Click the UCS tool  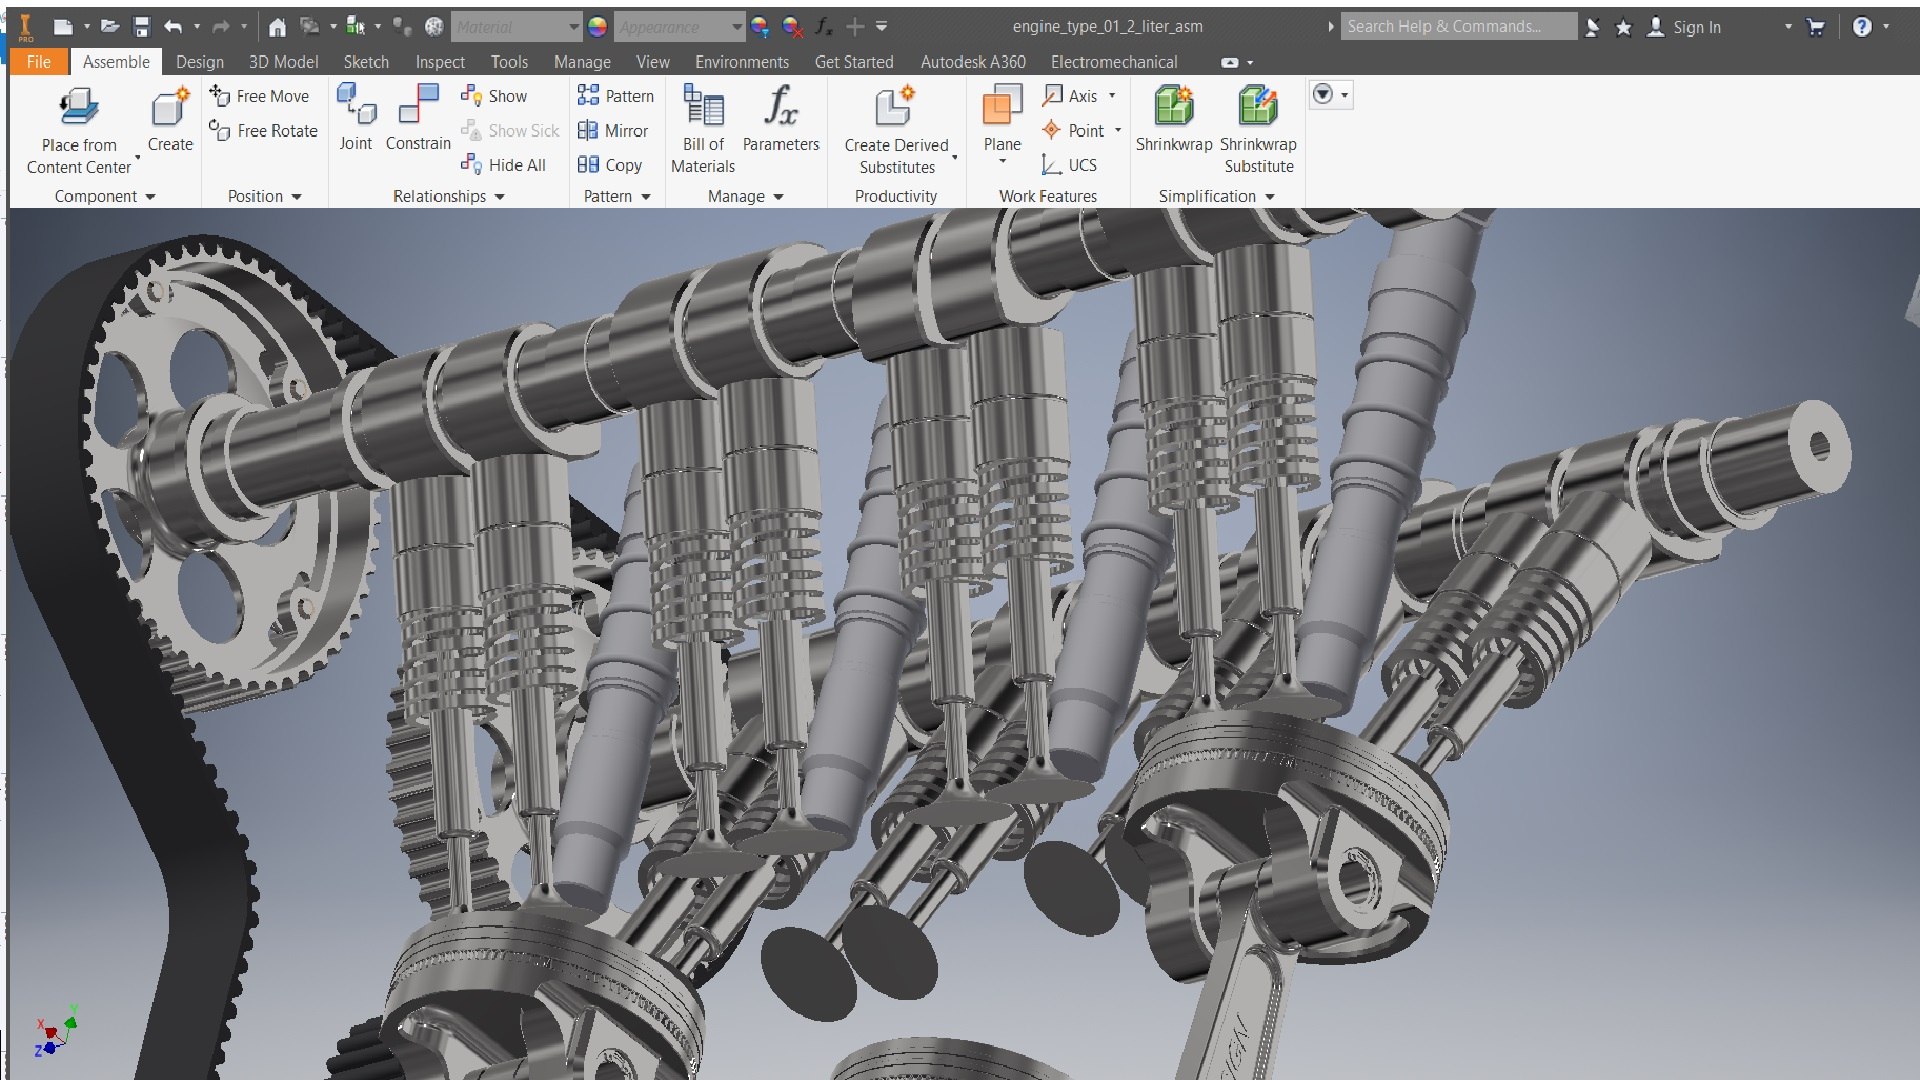[x=1069, y=165]
